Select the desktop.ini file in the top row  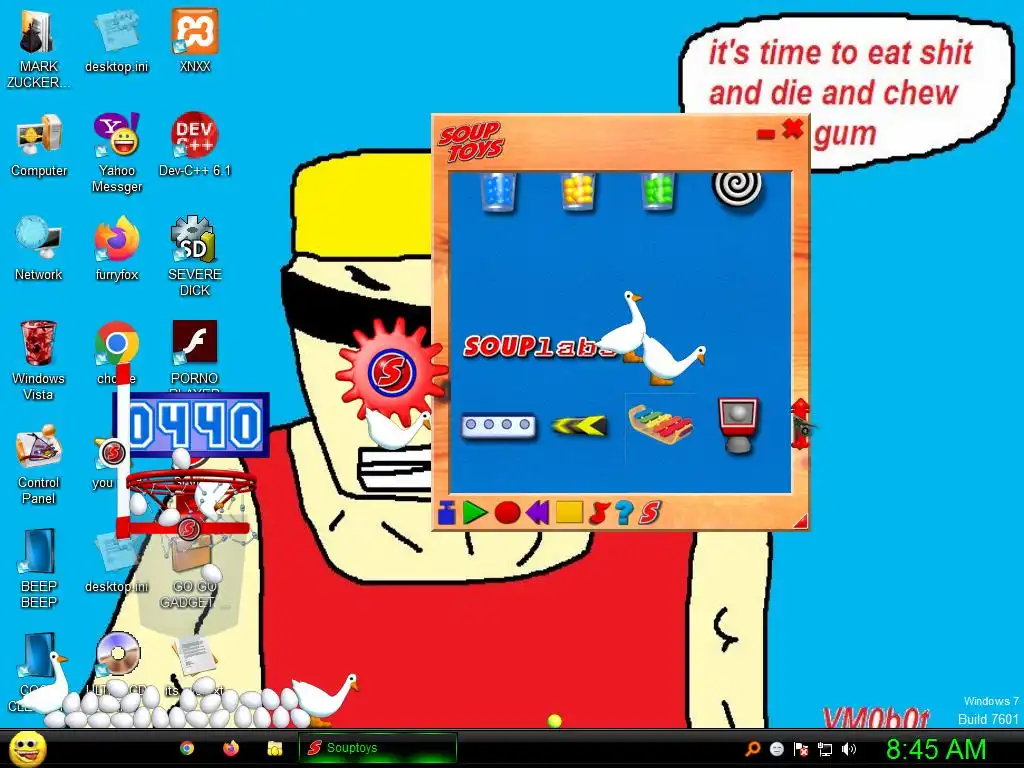(x=117, y=40)
